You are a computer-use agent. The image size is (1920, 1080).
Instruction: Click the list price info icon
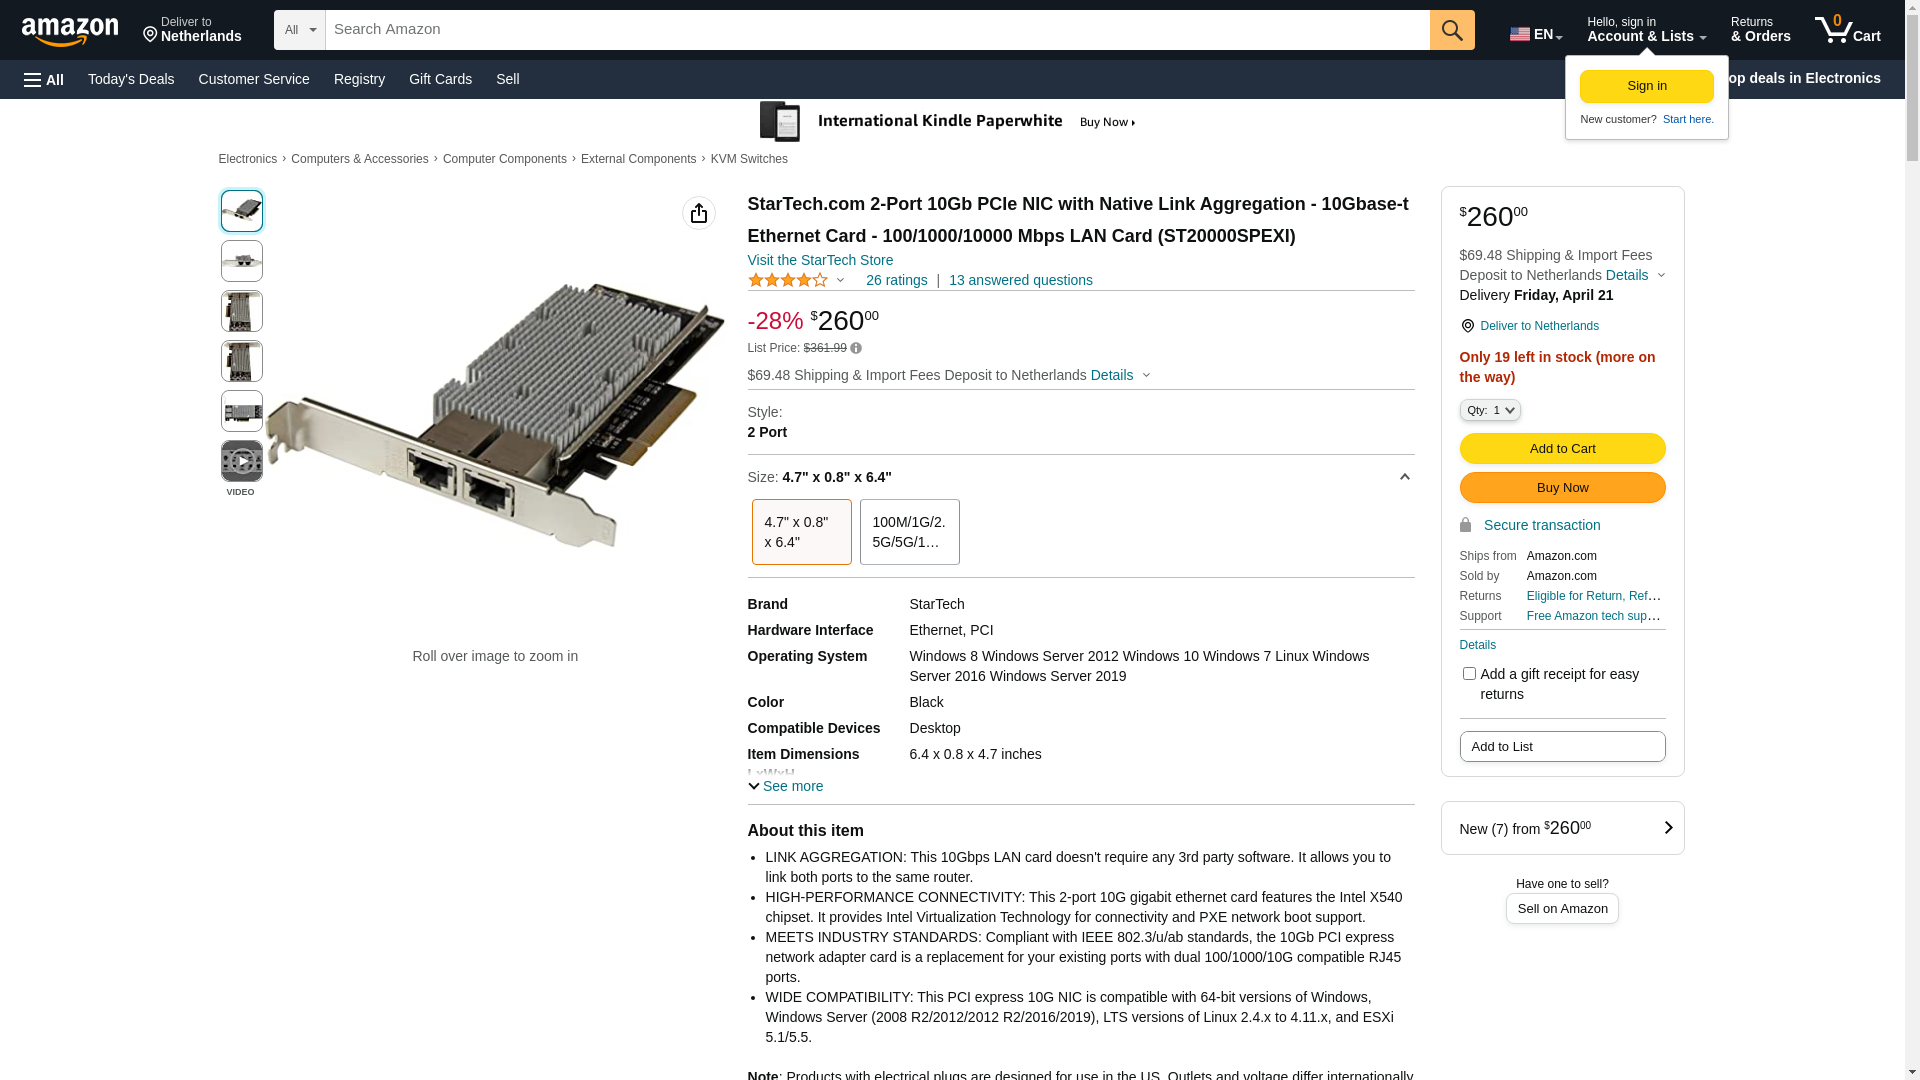pyautogui.click(x=856, y=349)
